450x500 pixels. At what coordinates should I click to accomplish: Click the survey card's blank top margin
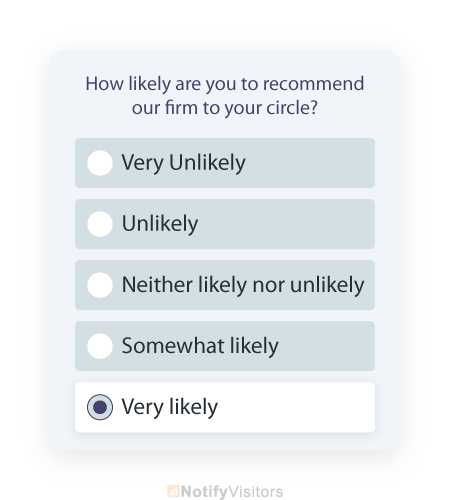(x=225, y=62)
